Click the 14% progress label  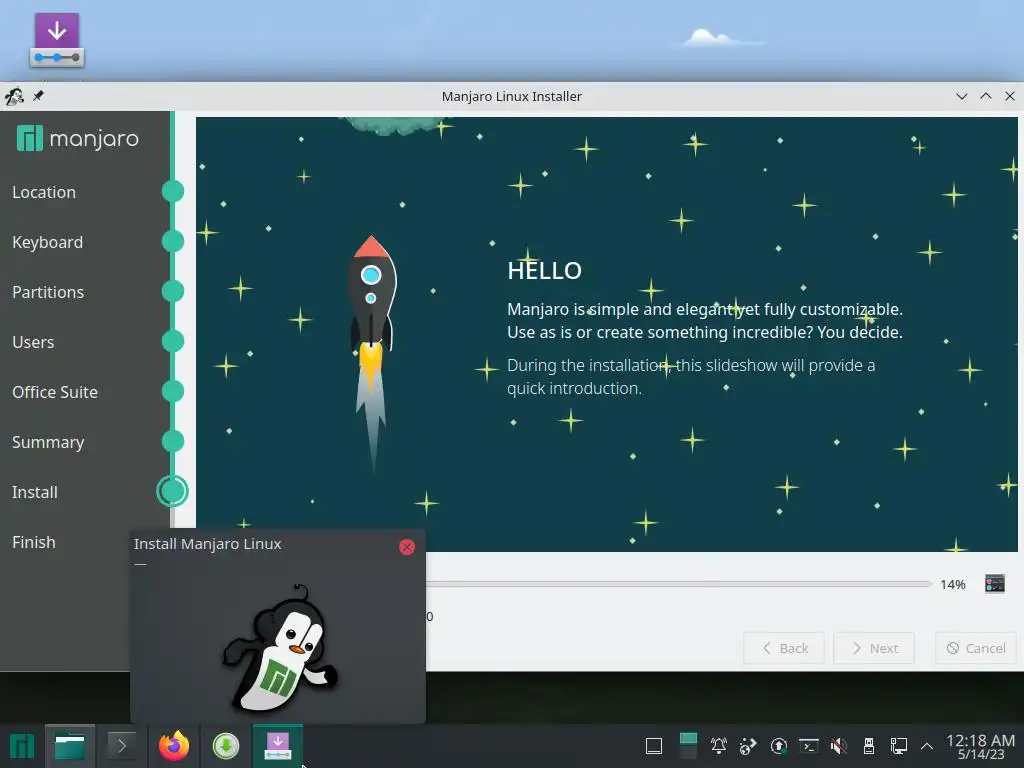tap(953, 584)
